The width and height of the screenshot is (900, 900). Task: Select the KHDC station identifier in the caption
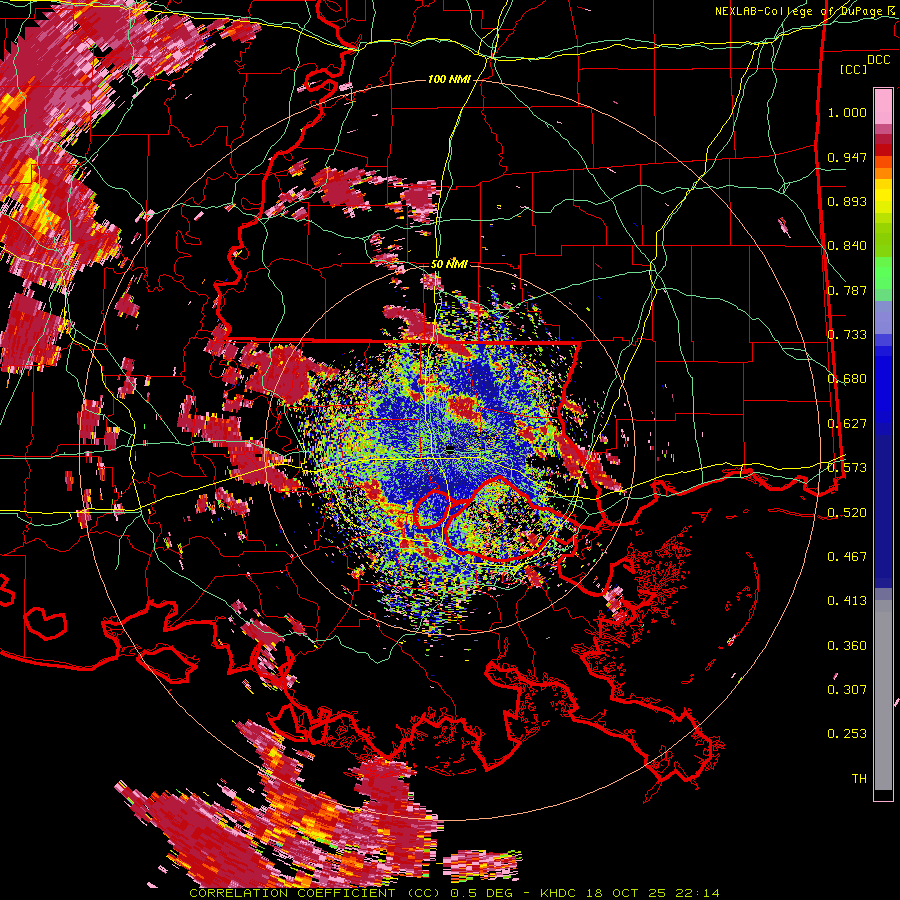(560, 893)
